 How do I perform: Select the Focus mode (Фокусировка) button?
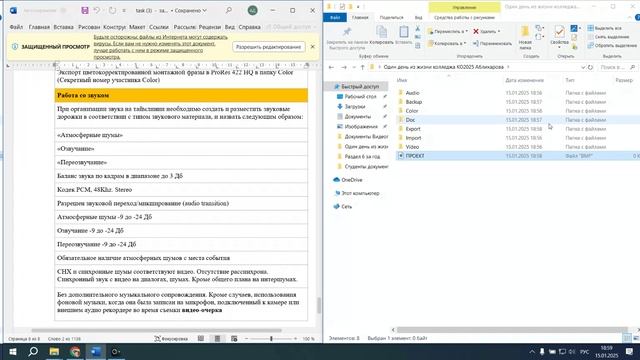point(171,339)
